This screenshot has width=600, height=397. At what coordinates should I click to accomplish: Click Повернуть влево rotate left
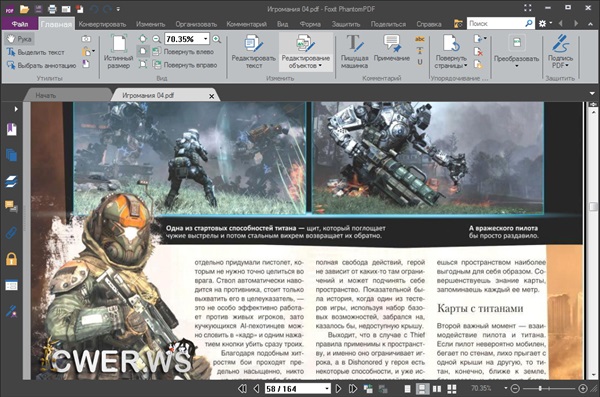183,52
